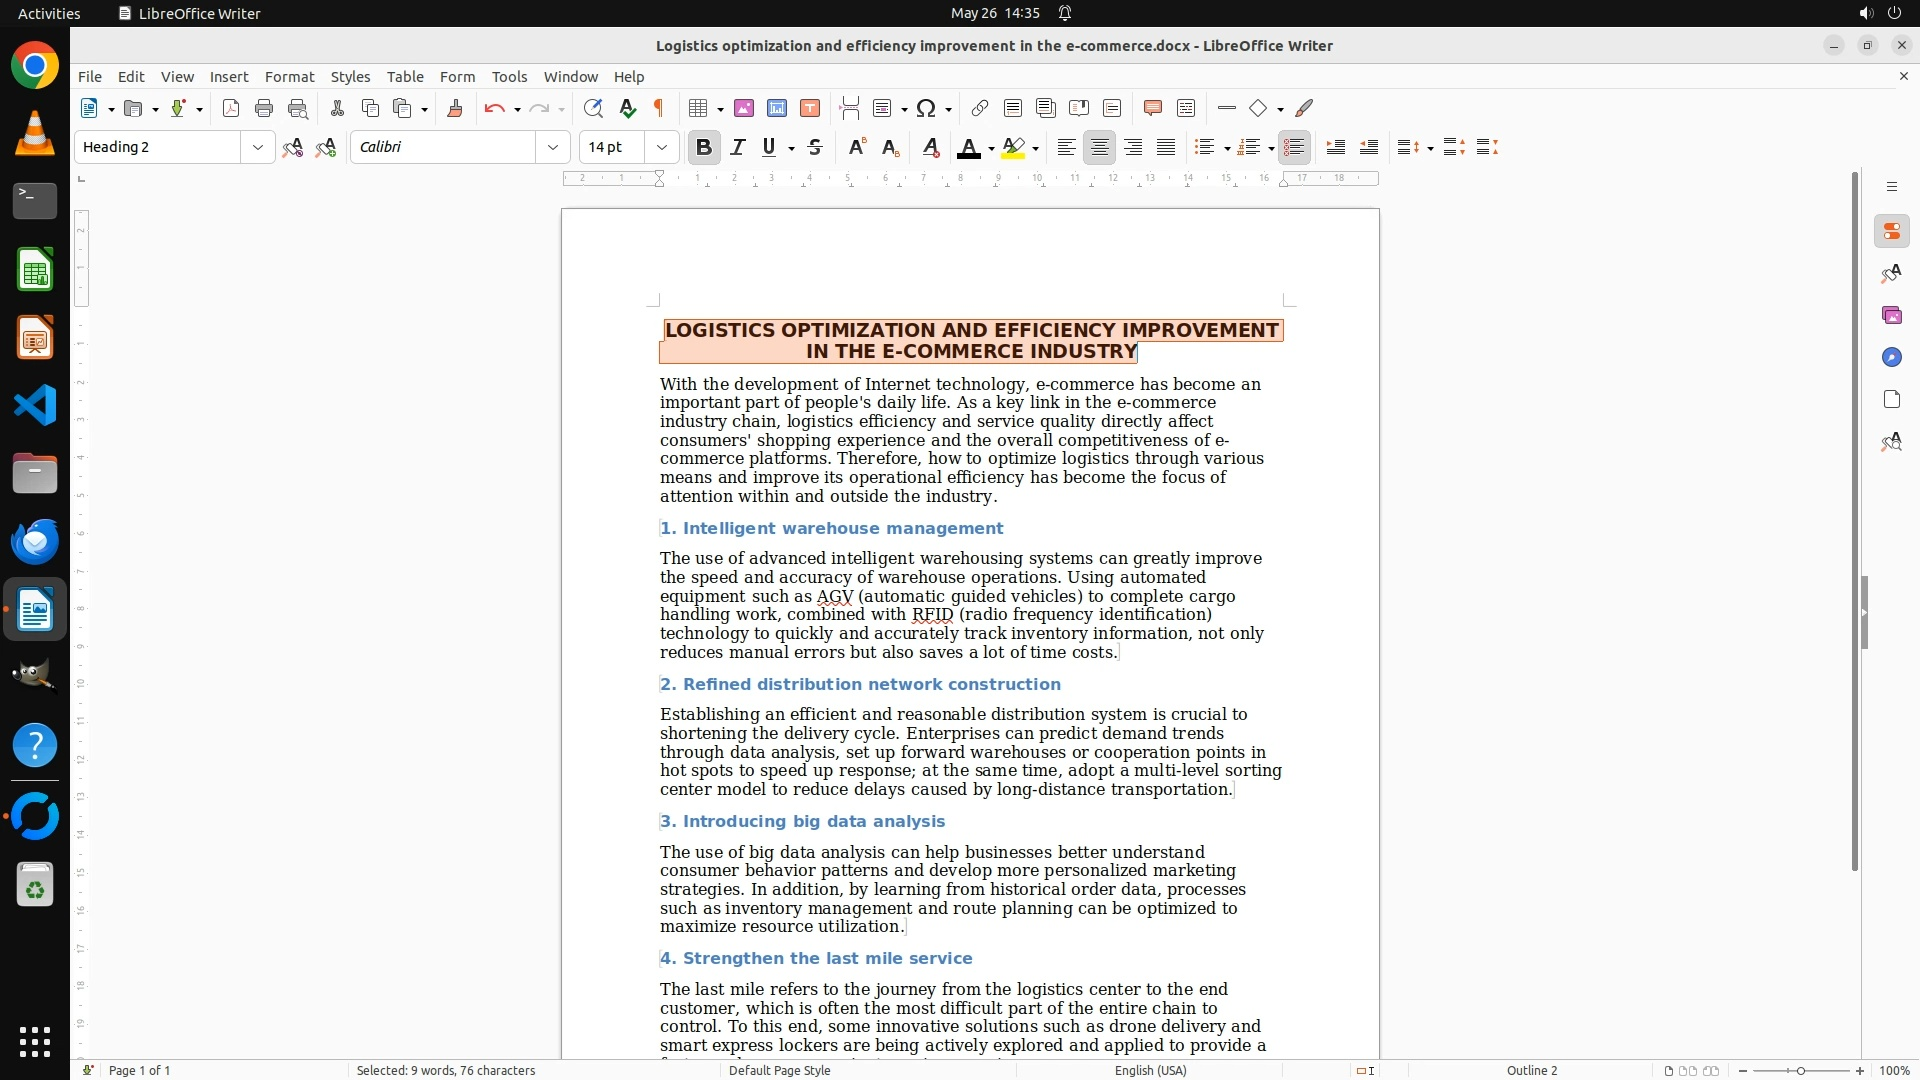1920x1080 pixels.
Task: Insert a special character with Omega icon
Action: coord(926,108)
